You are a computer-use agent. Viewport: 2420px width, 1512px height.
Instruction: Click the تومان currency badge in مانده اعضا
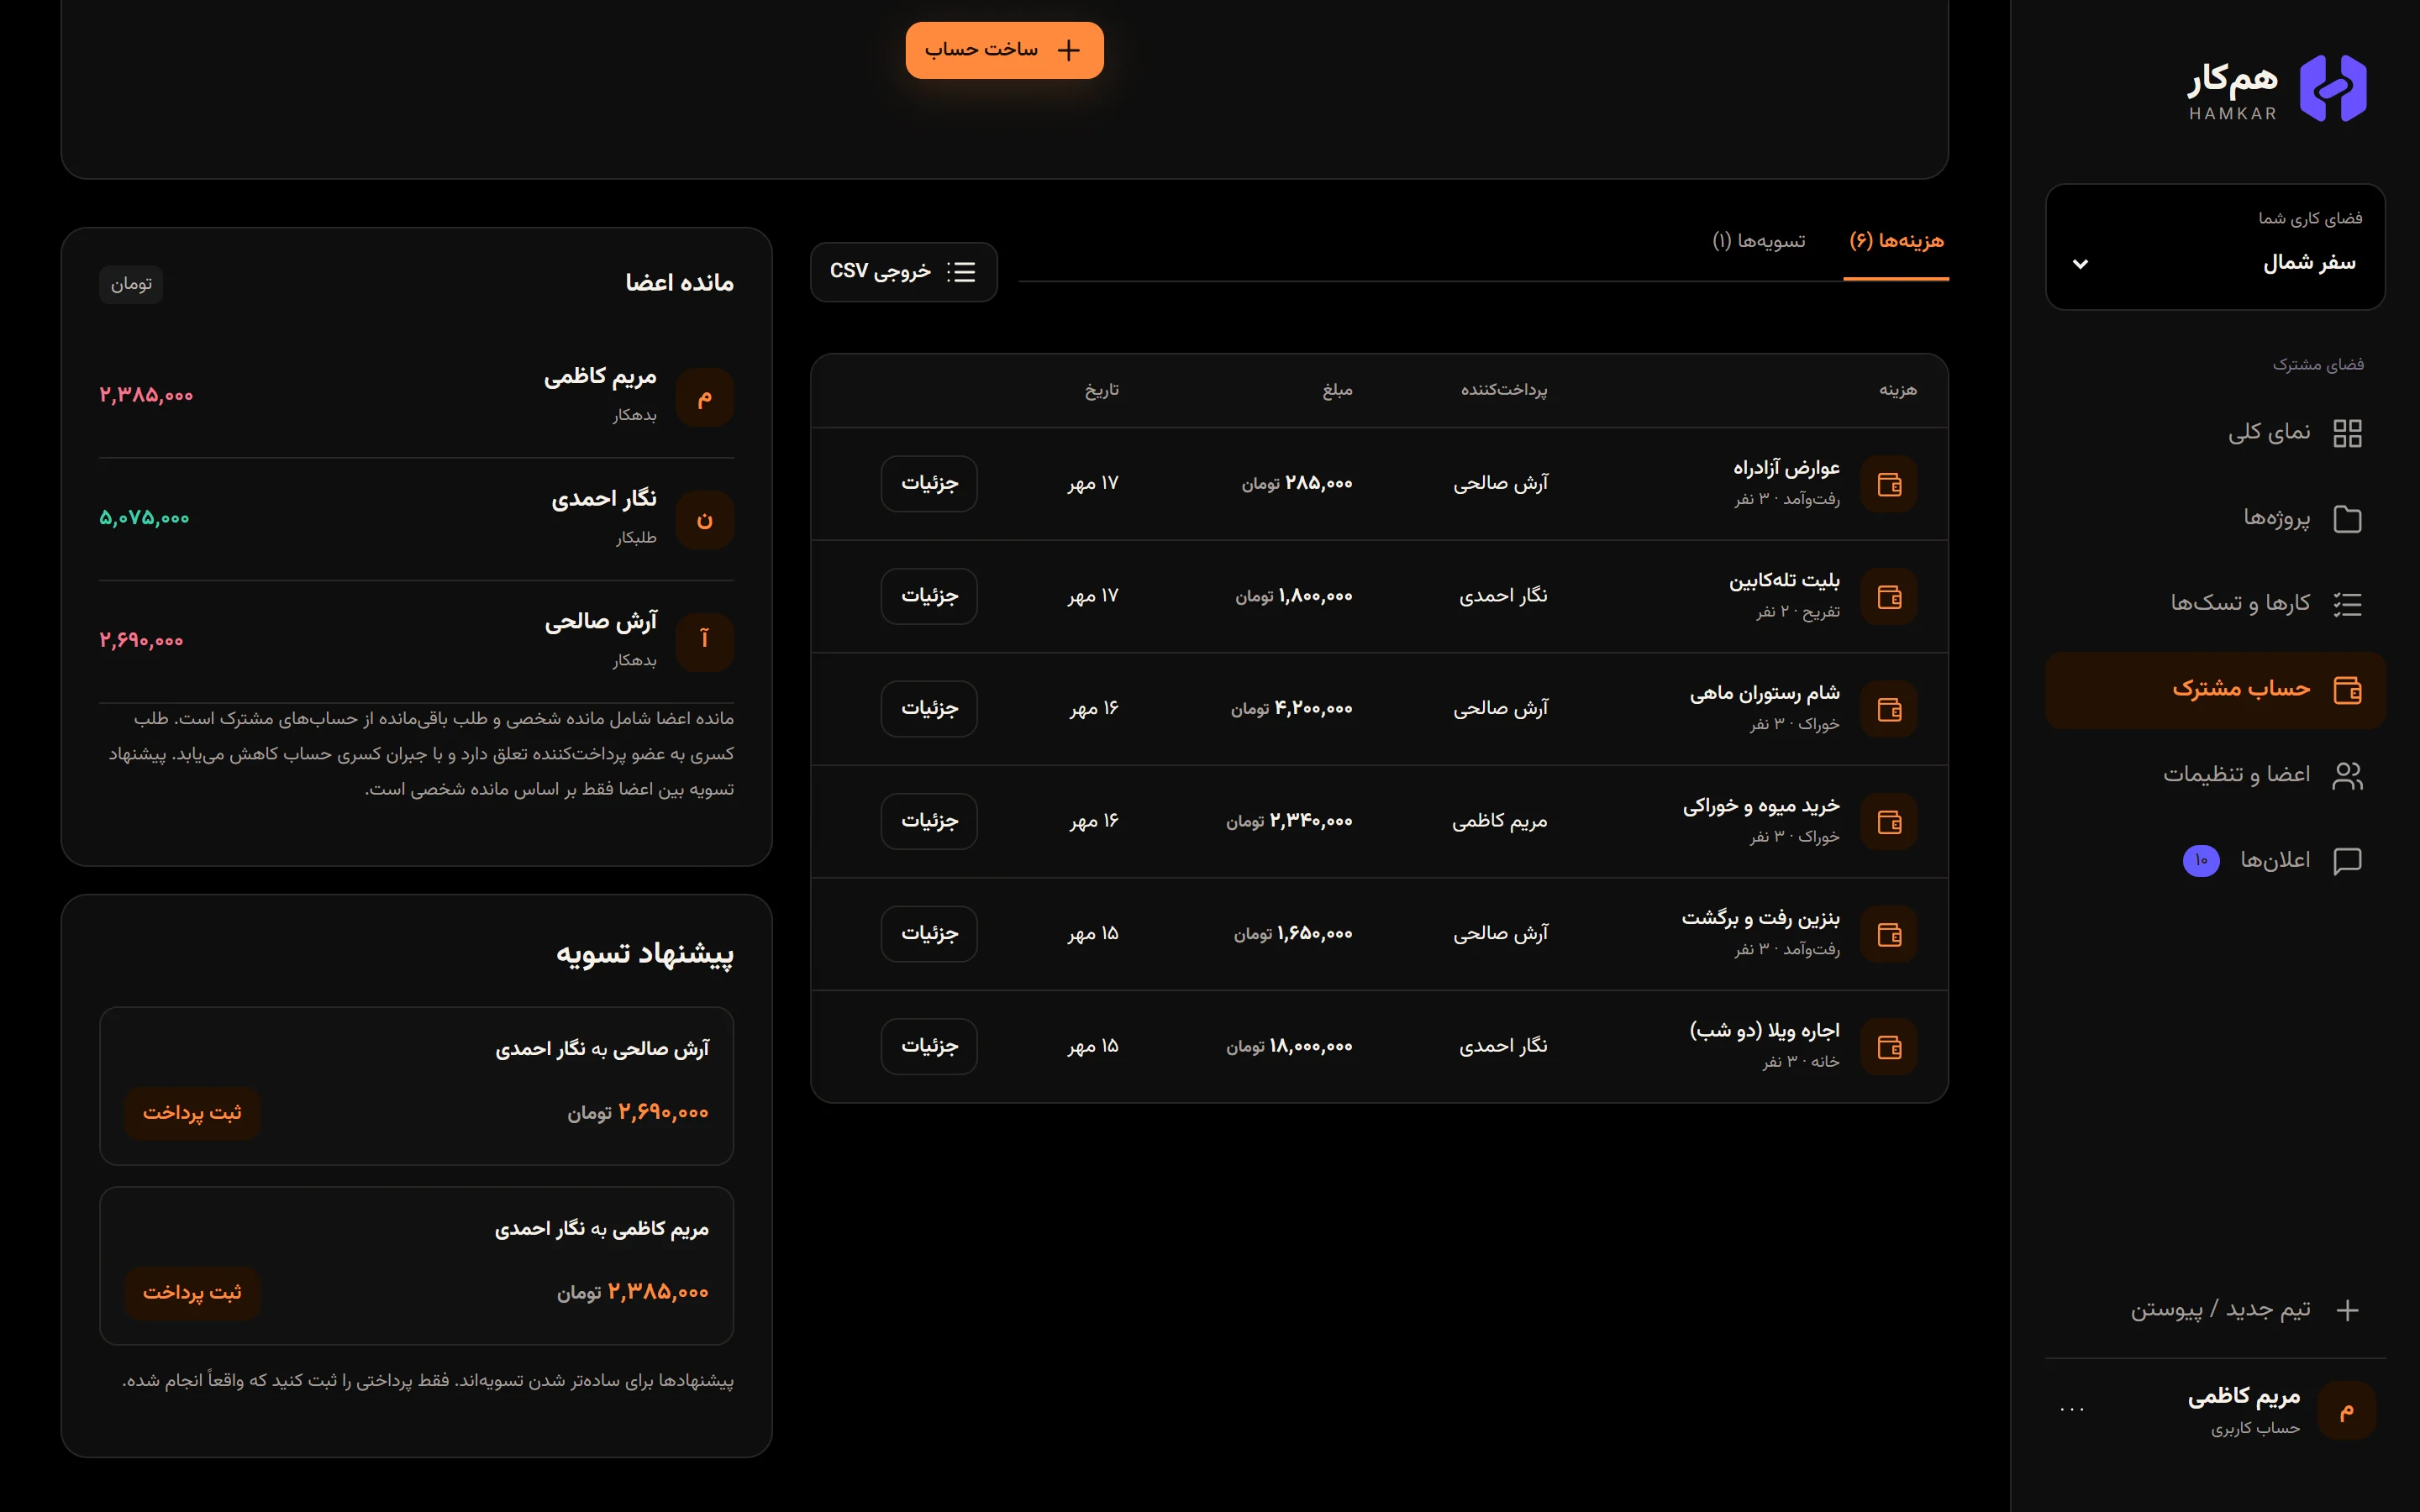tap(131, 285)
